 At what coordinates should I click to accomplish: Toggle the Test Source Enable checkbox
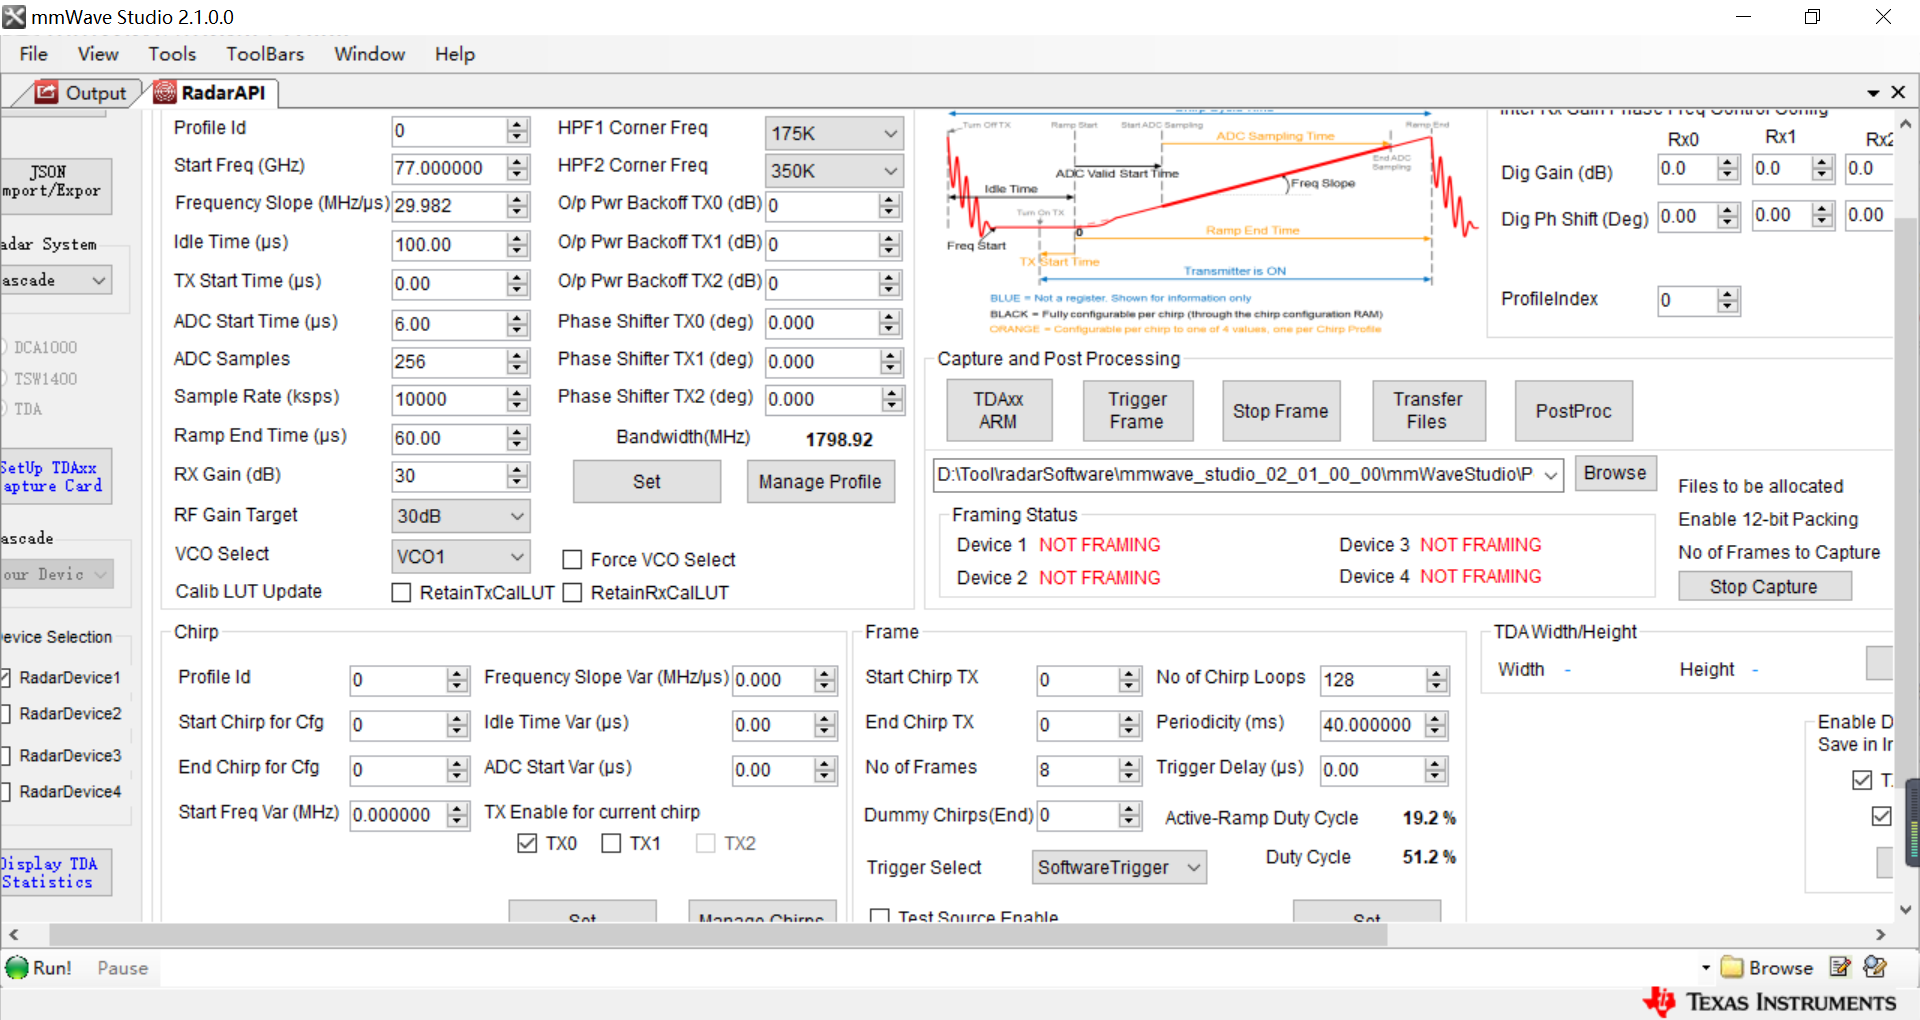coord(880,916)
